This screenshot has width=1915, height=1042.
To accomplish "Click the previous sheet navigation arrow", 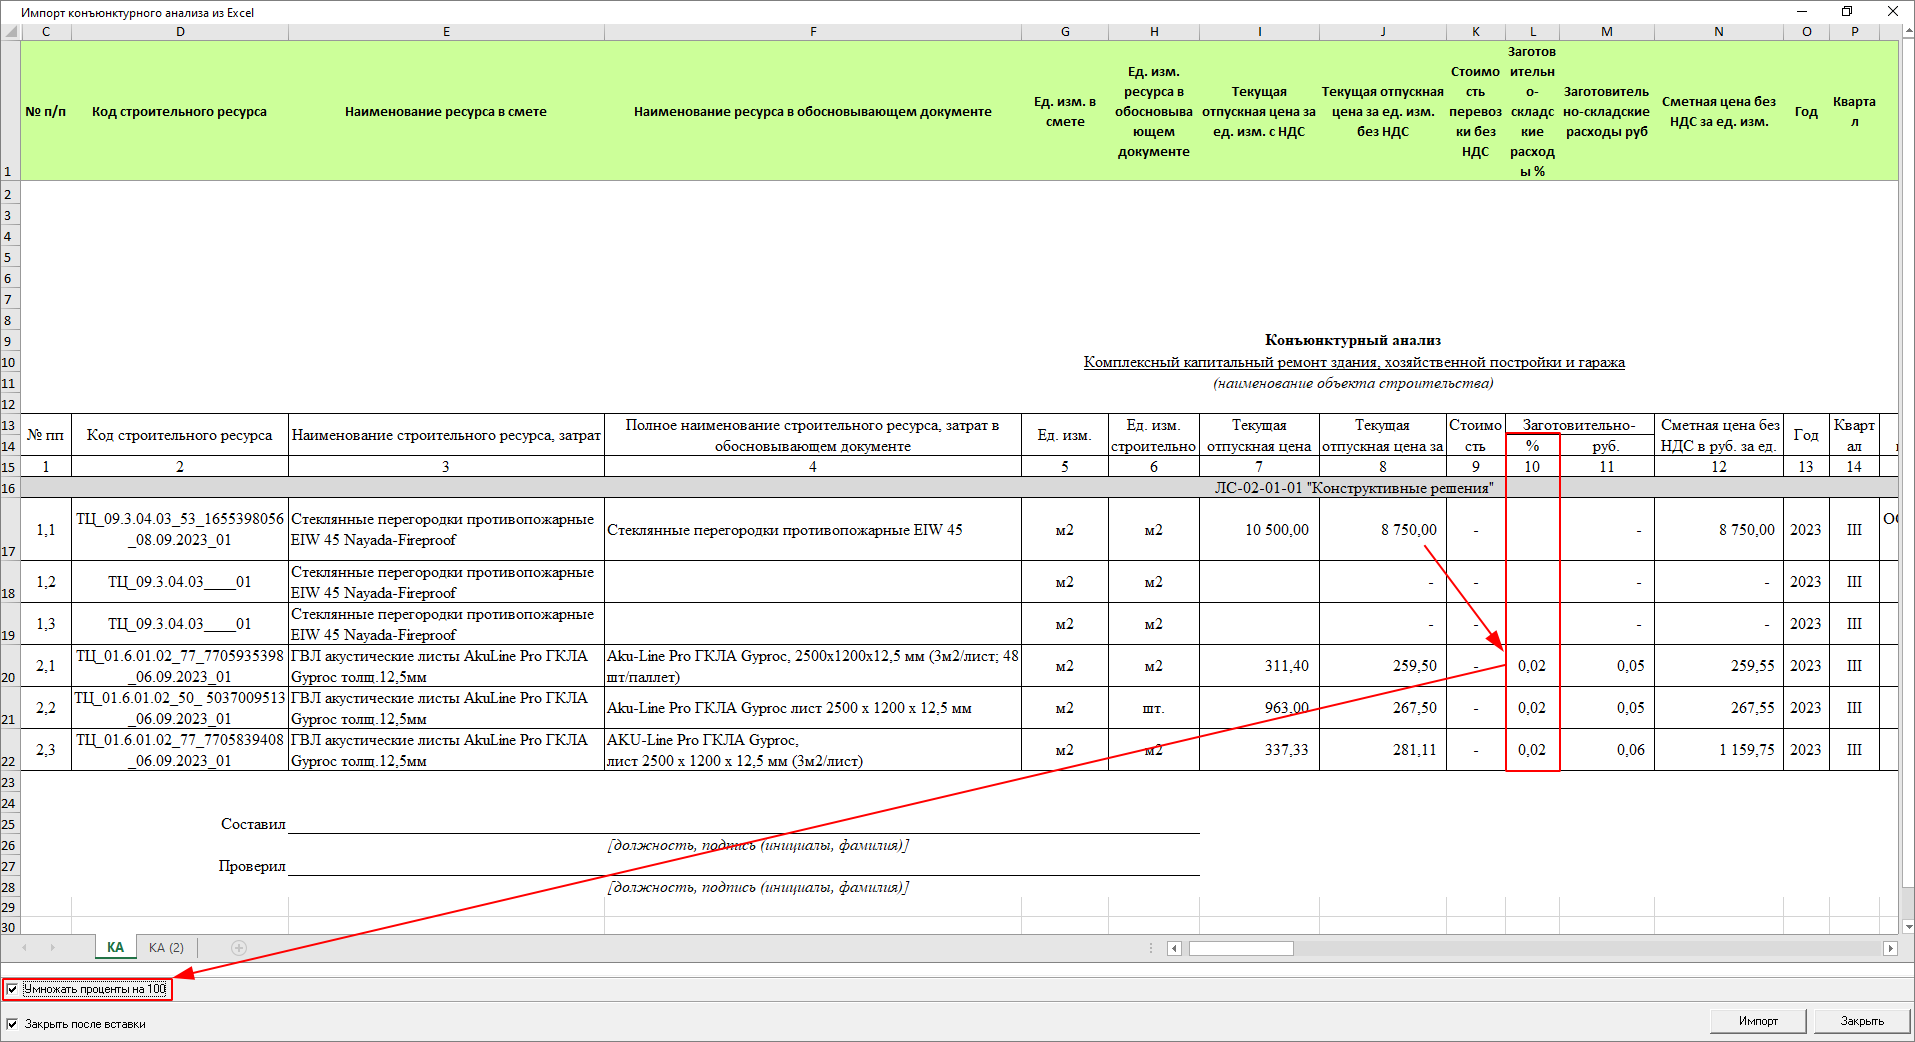I will tap(24, 948).
